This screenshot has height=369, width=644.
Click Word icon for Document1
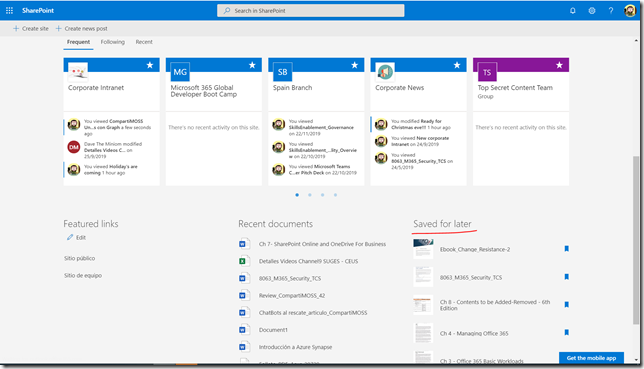click(244, 330)
